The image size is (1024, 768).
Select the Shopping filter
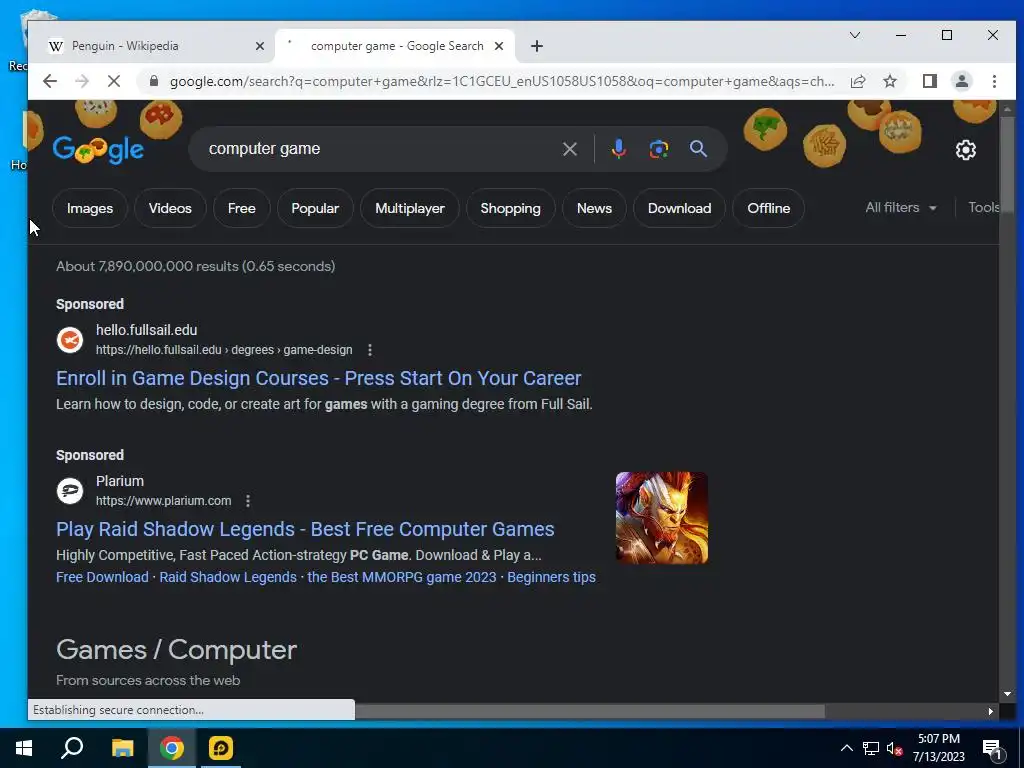coord(511,208)
